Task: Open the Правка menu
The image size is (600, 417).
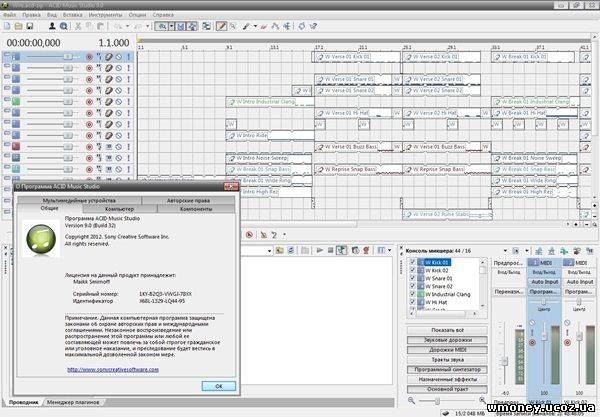Action: 31,15
